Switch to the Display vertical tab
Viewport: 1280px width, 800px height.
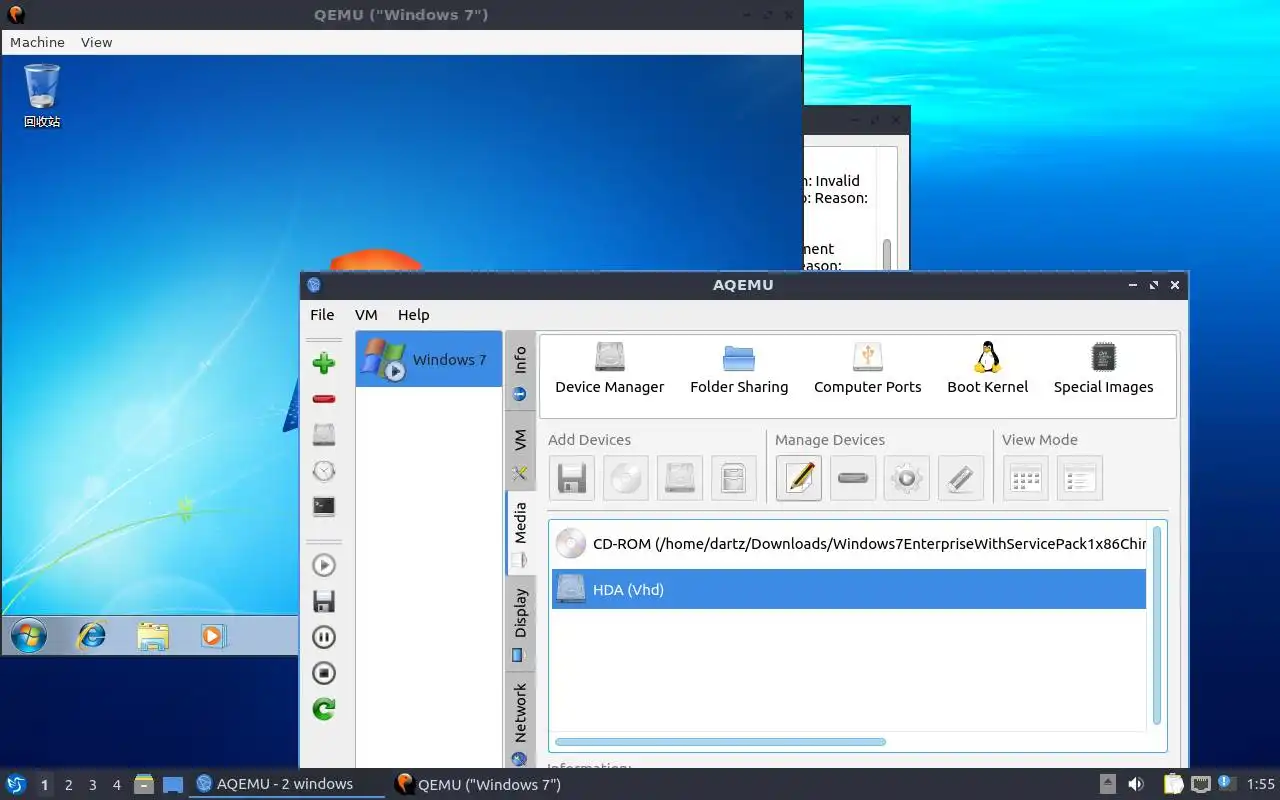[x=520, y=623]
